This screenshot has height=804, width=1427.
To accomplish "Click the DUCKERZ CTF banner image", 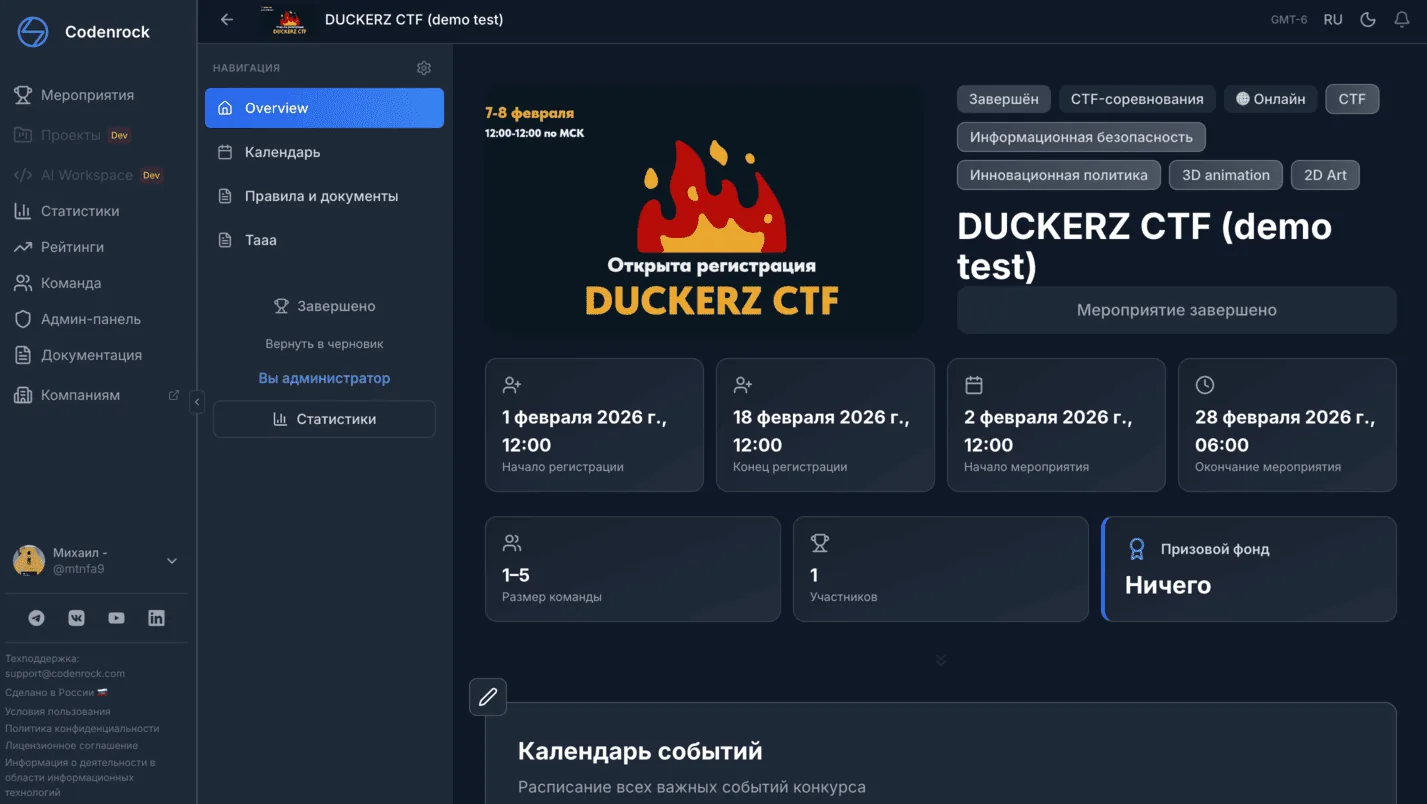I will click(704, 210).
